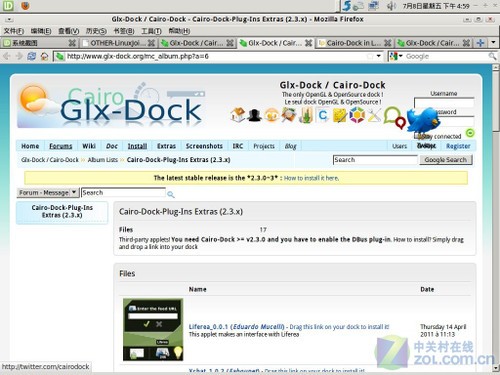The height and width of the screenshot is (375, 500).
Task: Click the house icon in the site dock
Action: coord(238,115)
